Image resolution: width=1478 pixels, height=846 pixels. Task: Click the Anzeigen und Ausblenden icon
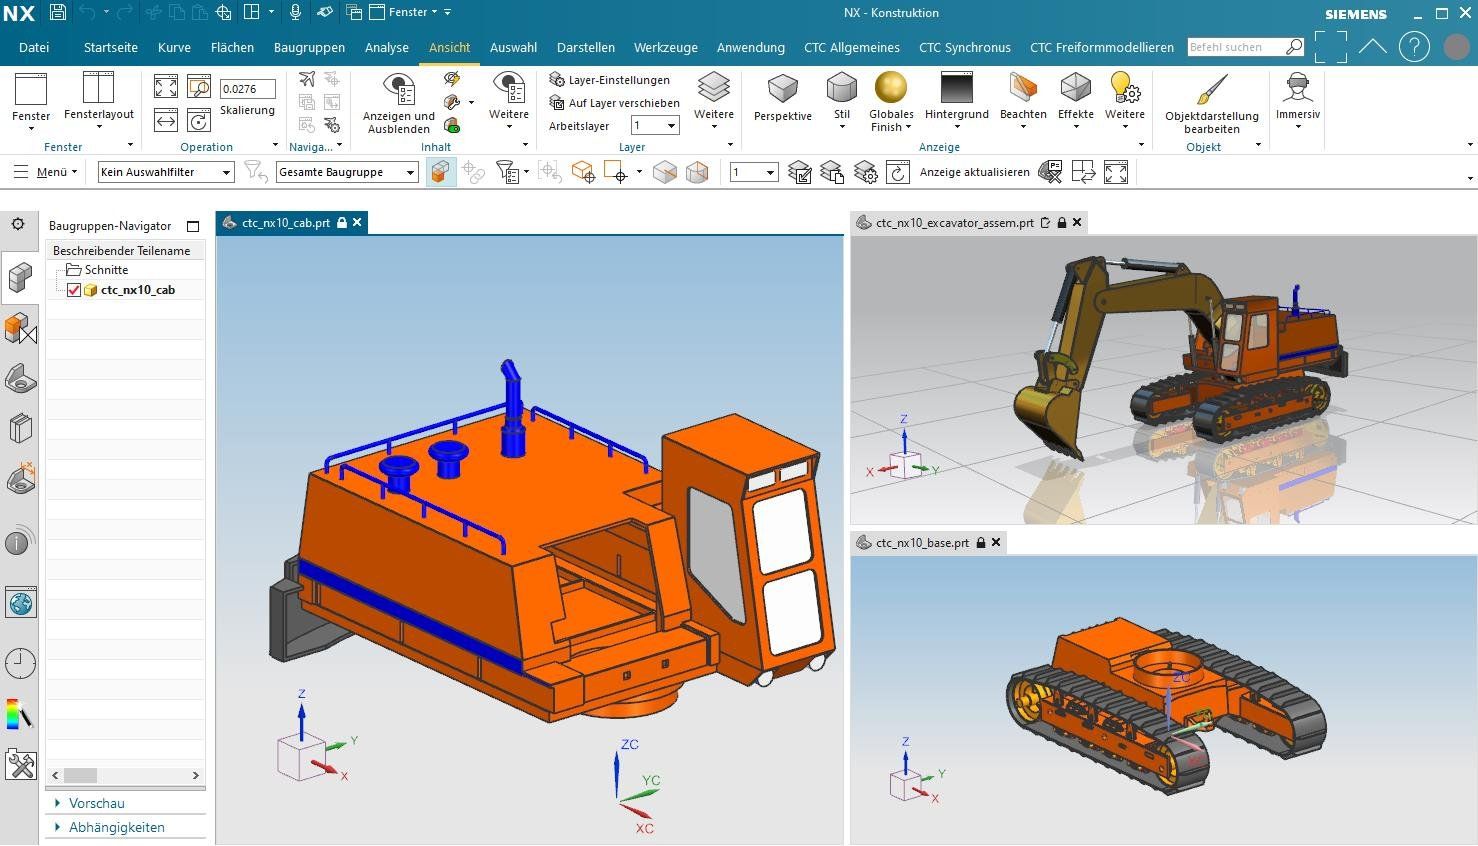[x=399, y=91]
